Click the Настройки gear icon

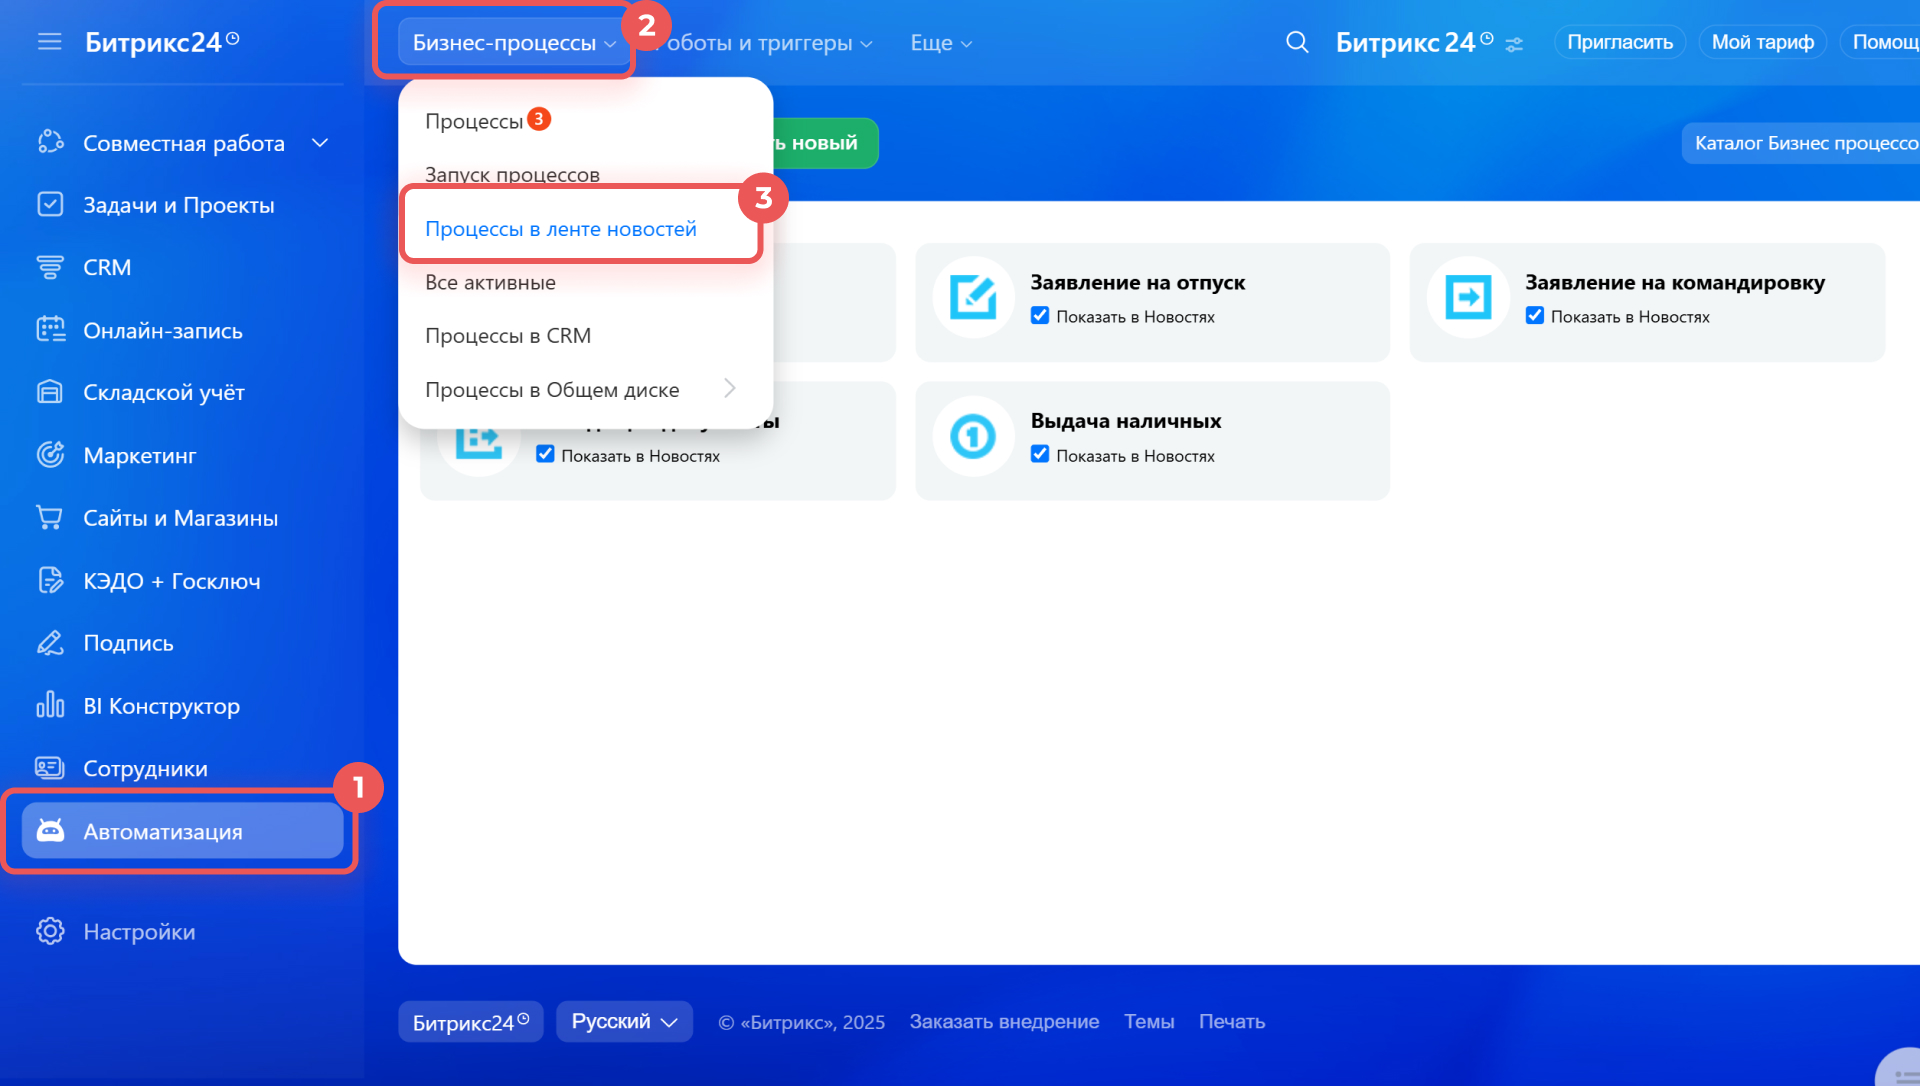(x=50, y=931)
